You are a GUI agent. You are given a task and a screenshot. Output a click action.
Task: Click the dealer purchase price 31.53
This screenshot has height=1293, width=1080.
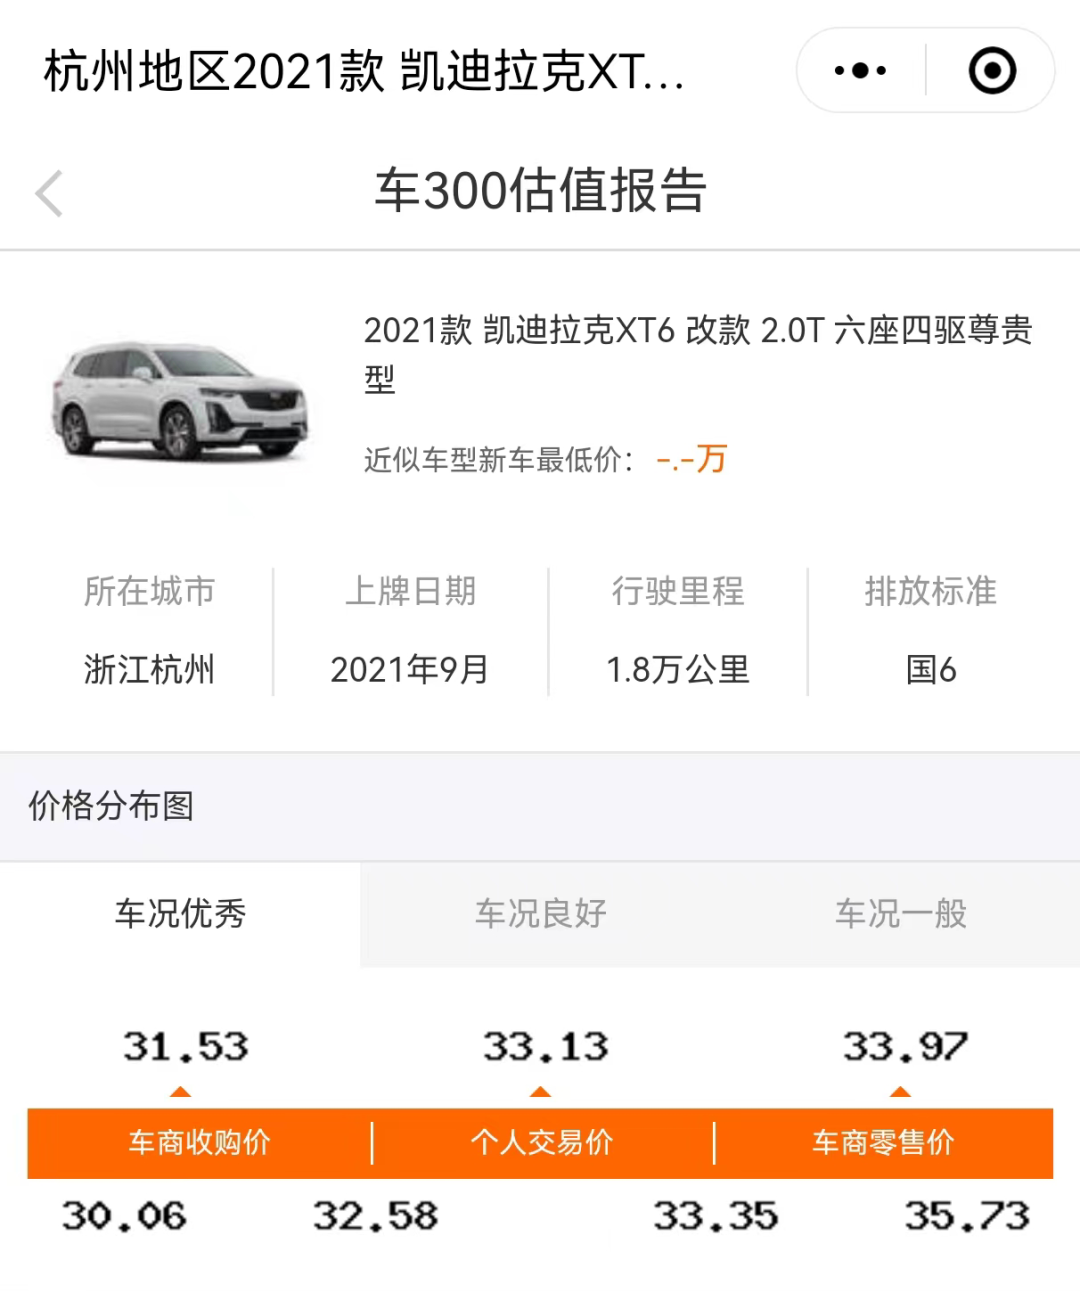[184, 1046]
